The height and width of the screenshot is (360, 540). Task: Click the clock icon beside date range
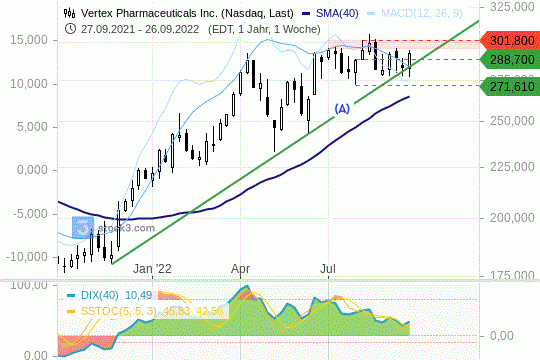pyautogui.click(x=70, y=29)
